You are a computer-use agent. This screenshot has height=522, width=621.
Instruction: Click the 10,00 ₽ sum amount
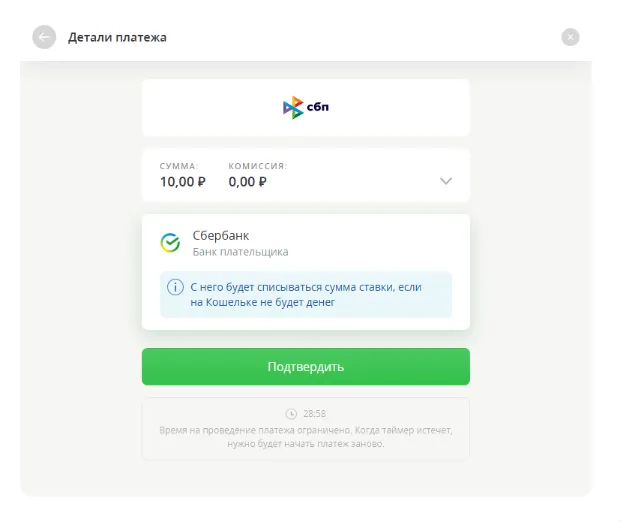182,182
